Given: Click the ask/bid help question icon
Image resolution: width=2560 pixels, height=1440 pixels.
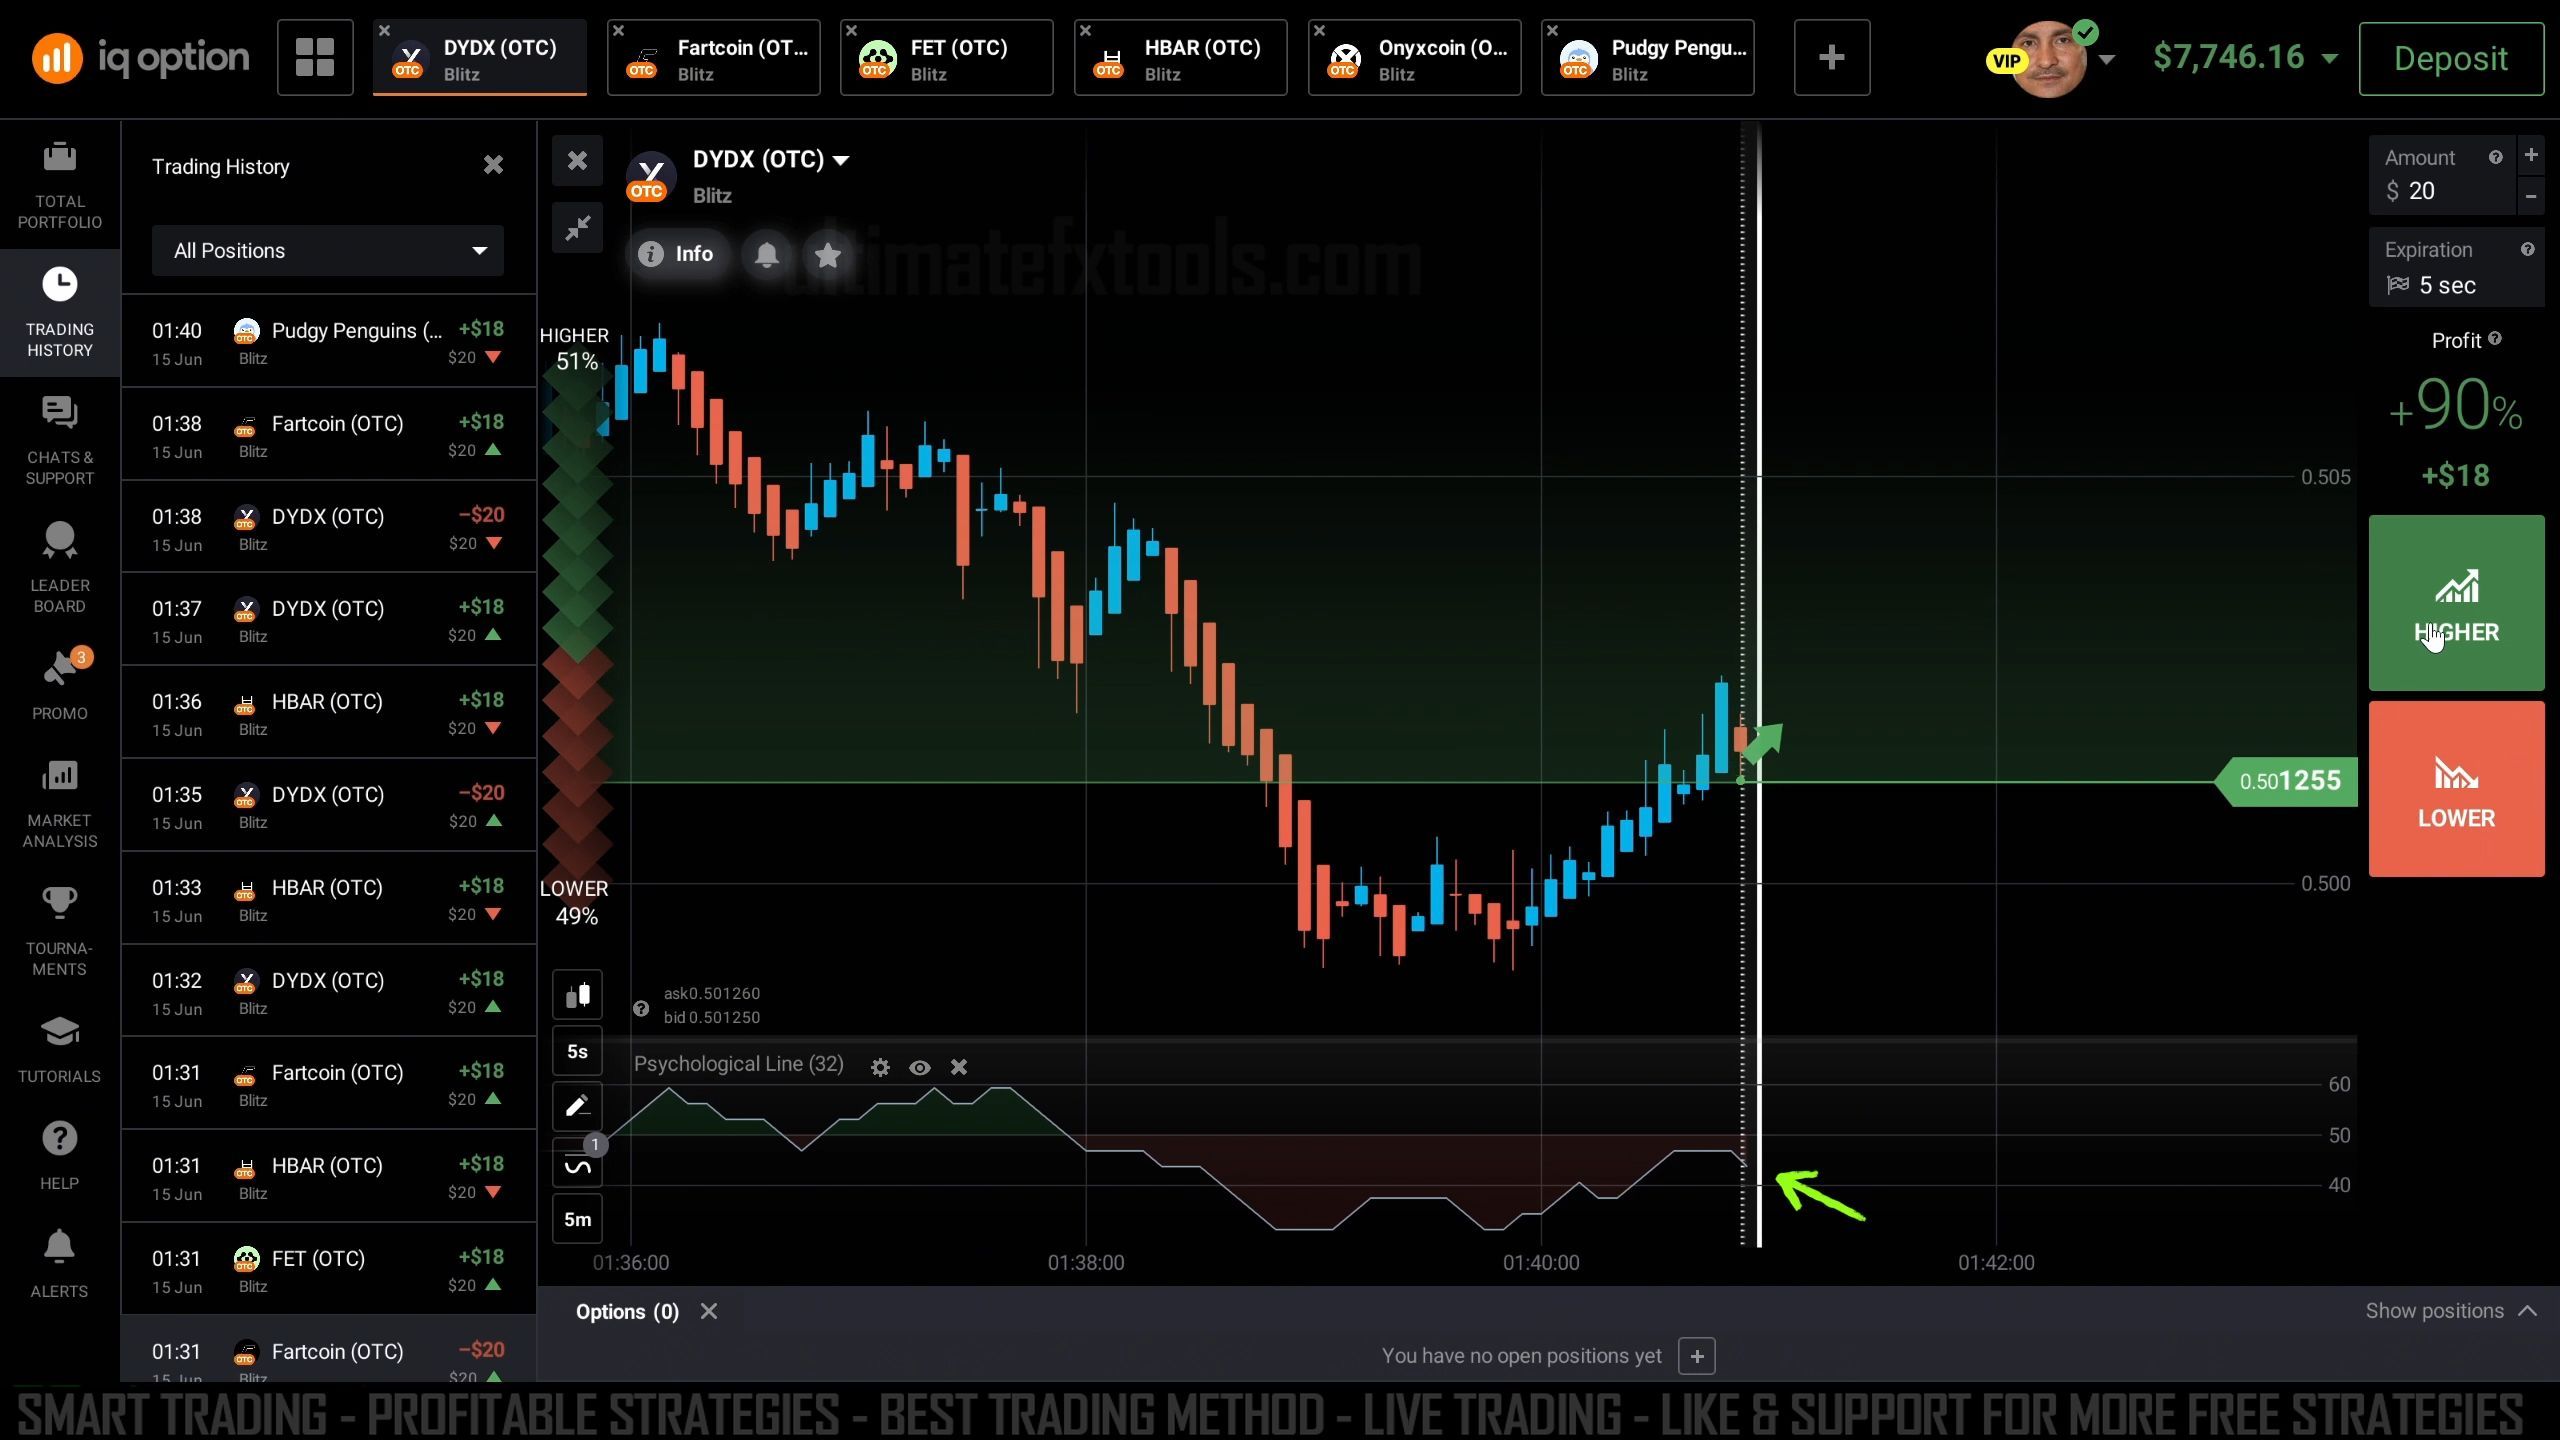Looking at the screenshot, I should coord(641,1008).
